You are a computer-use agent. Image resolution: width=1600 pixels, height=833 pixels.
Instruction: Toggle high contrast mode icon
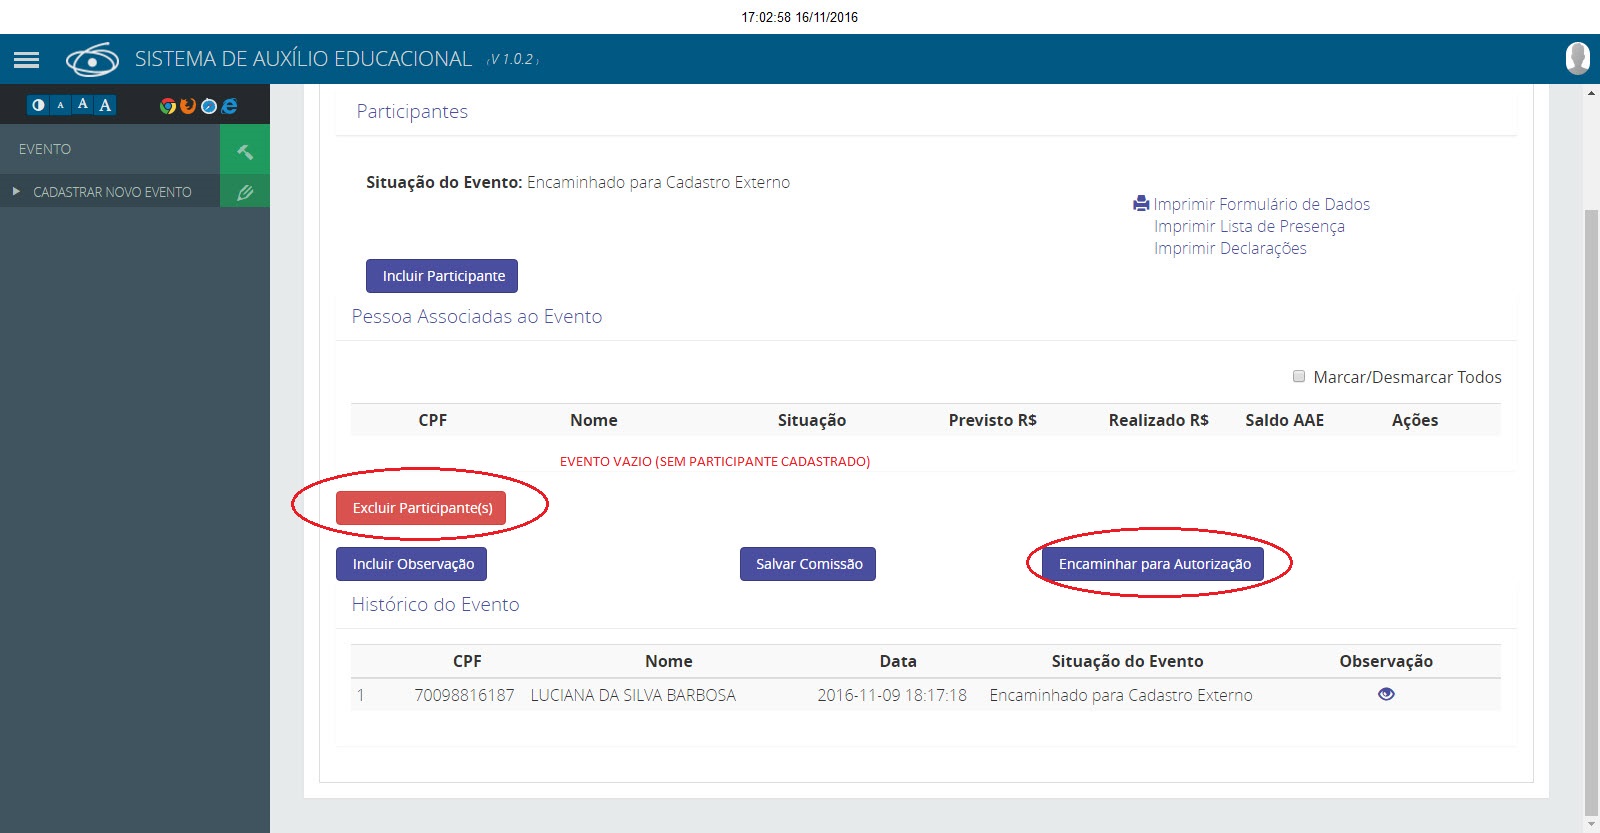point(38,105)
